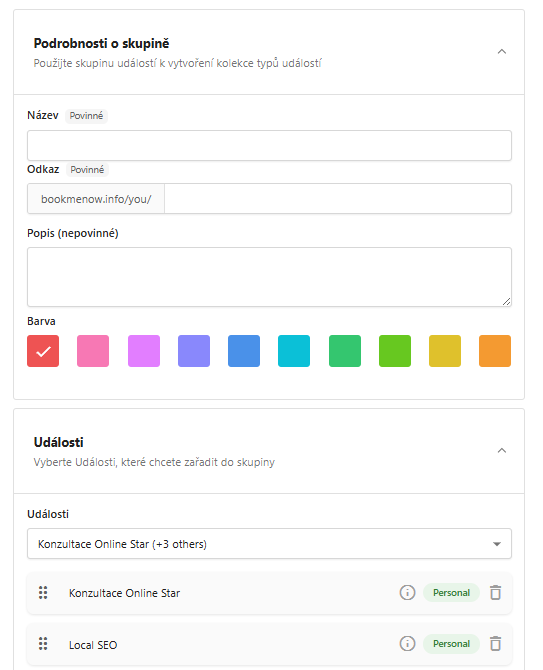Grab drag handle of Konzultace Online Star
The image size is (543, 670).
[43, 593]
